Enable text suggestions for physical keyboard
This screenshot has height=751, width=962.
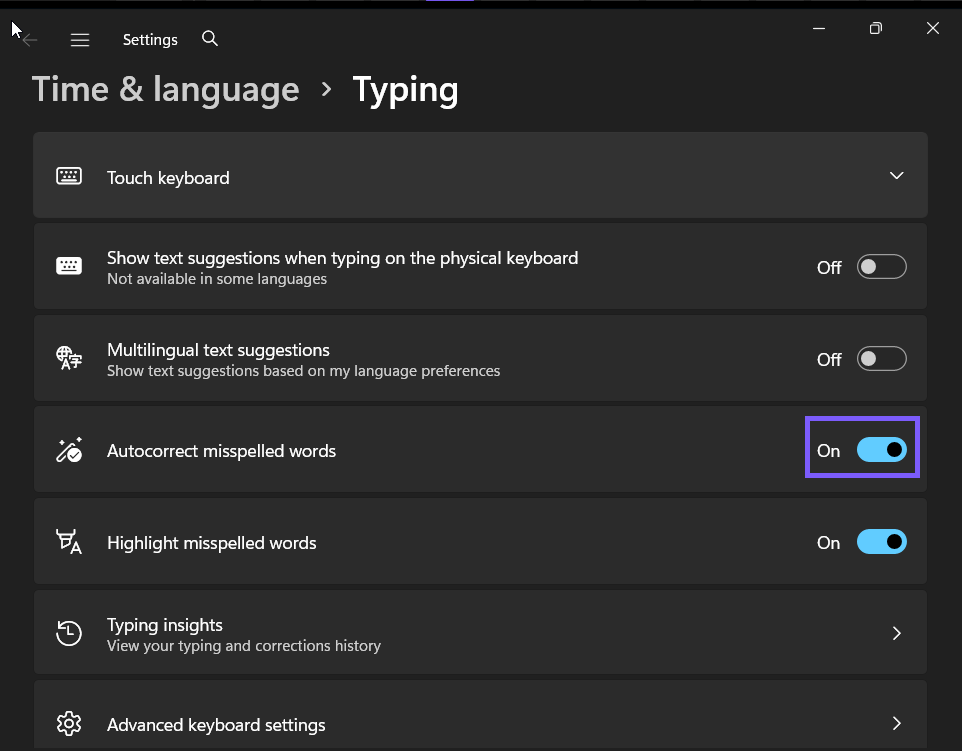tap(882, 267)
